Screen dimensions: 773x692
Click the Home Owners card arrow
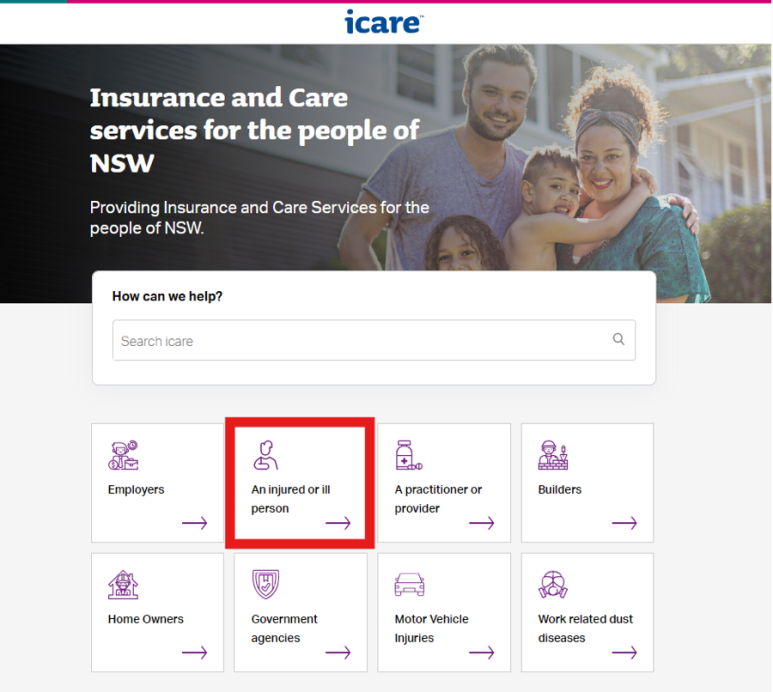coord(194,653)
